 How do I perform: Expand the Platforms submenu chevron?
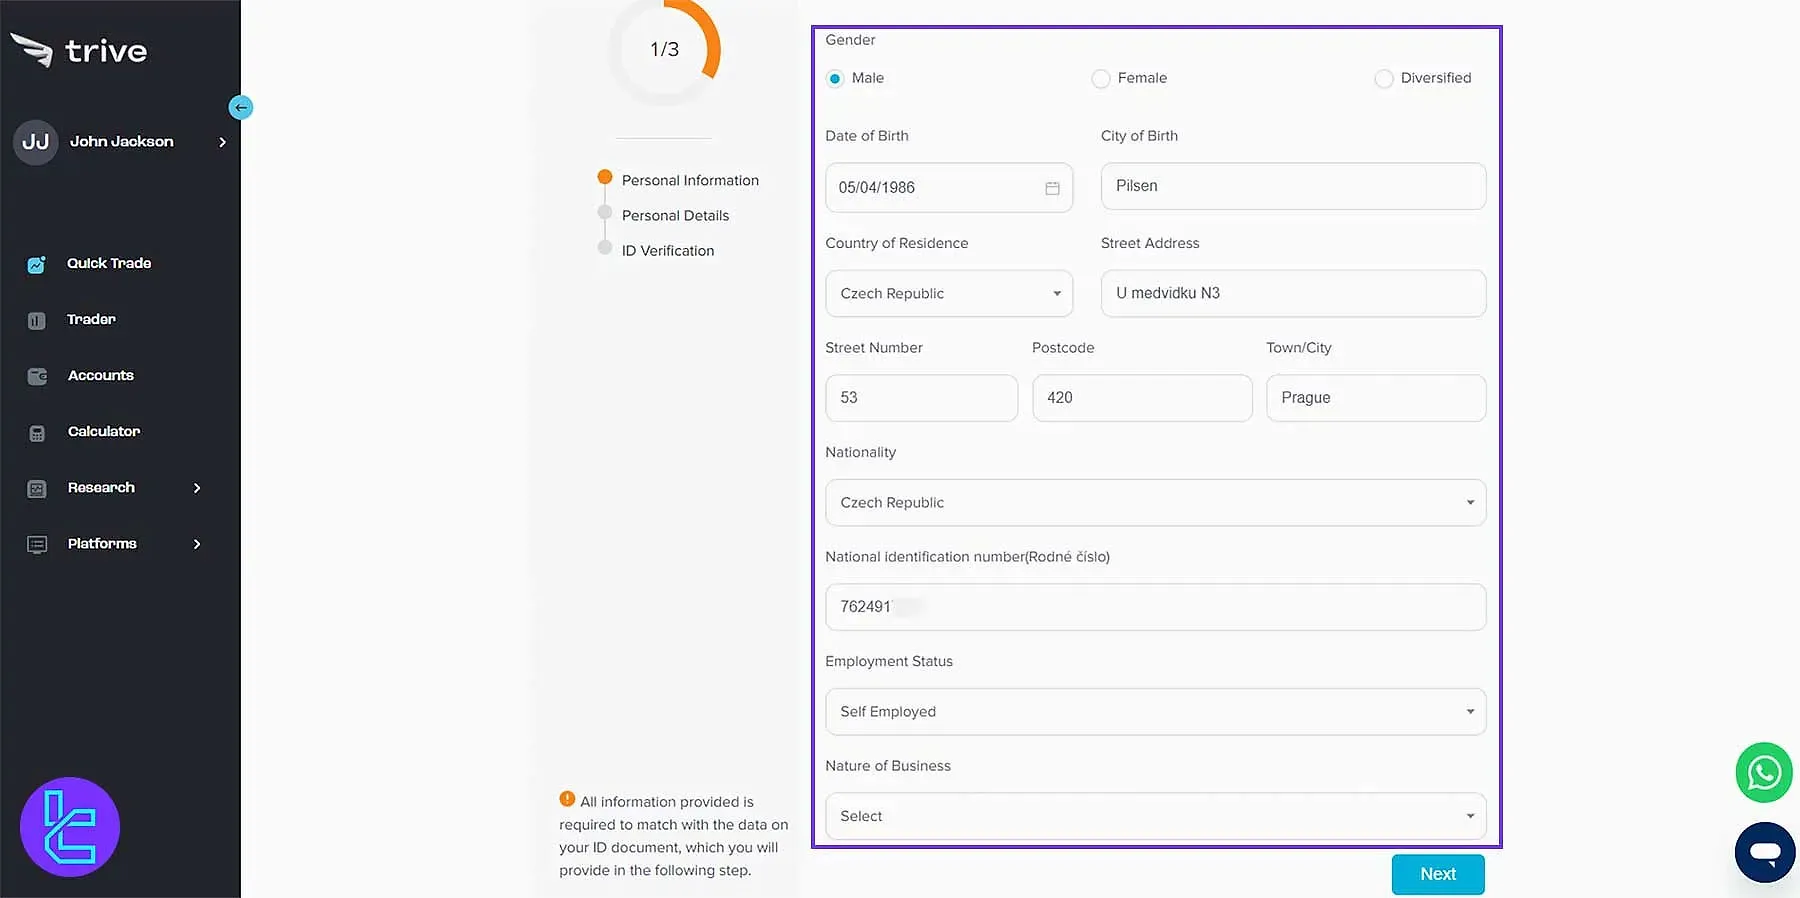(x=197, y=544)
